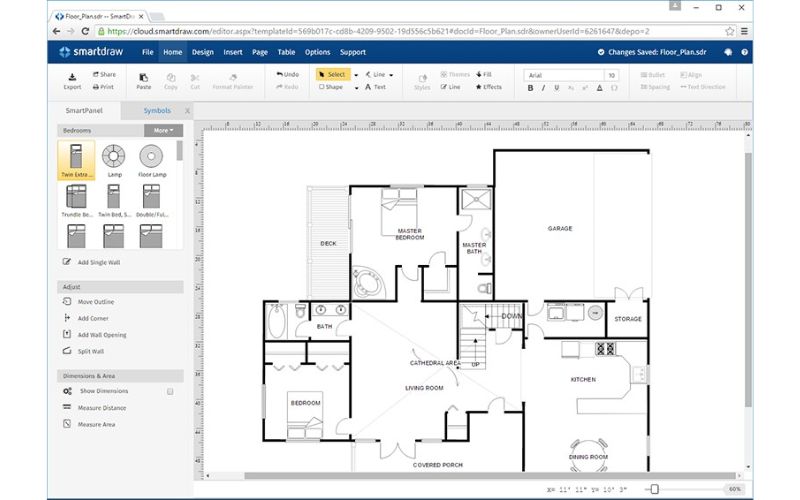
Task: Click the Align option
Action: coord(691,75)
